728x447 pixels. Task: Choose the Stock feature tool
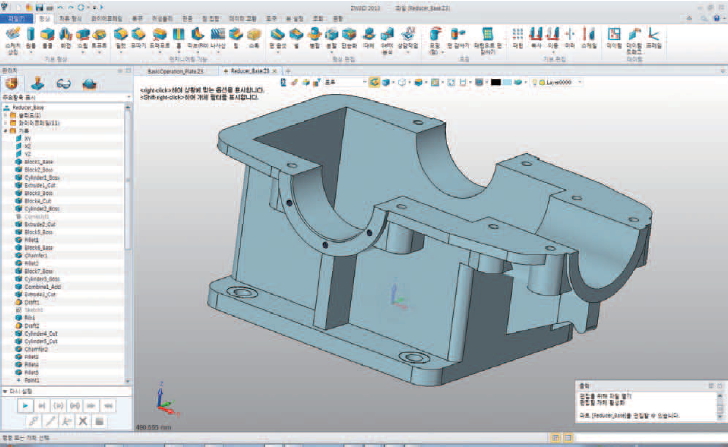254,37
